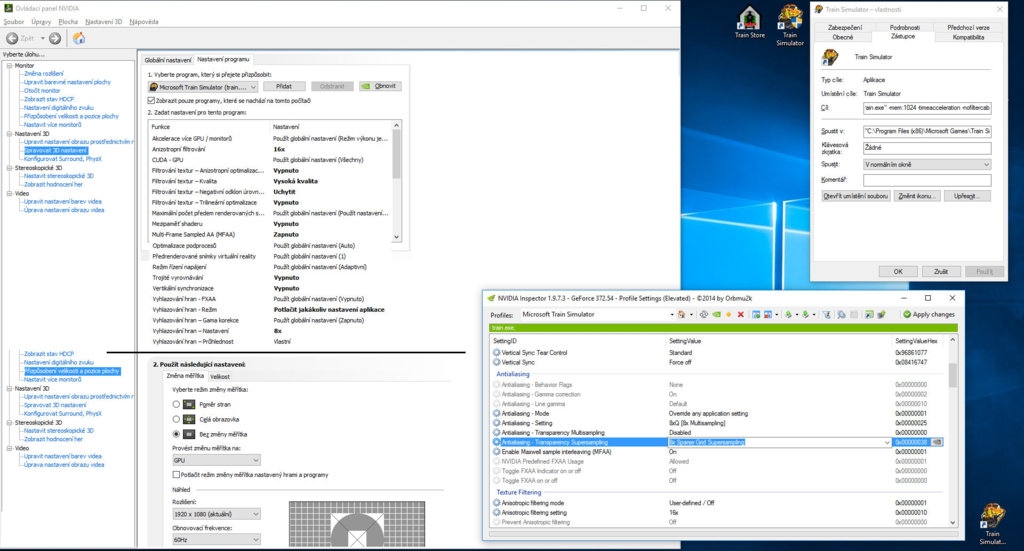Screen dimensions: 1024x551
Task: Click the add application to profile icon
Action: [x=756, y=315]
